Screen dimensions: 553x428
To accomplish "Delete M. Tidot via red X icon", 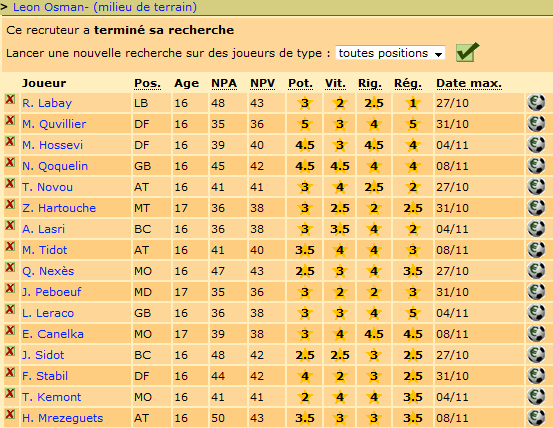I will pyautogui.click(x=10, y=246).
